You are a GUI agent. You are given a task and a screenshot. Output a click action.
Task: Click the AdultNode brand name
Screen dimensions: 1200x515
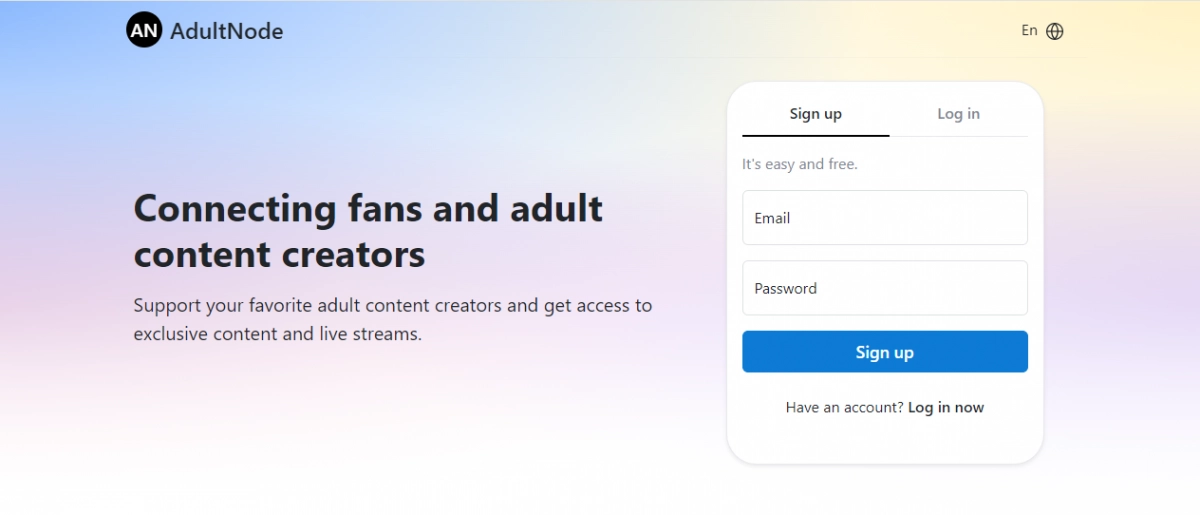point(226,31)
